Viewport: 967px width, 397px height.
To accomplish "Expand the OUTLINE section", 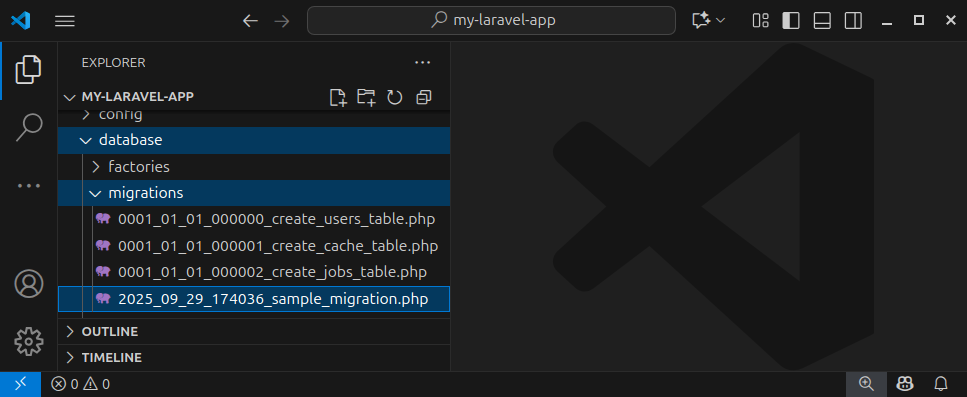I will [x=254, y=332].
